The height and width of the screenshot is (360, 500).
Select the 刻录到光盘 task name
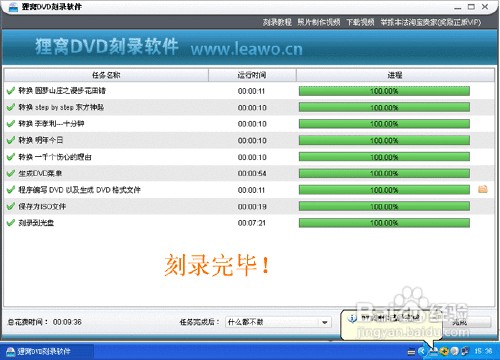tap(36, 223)
